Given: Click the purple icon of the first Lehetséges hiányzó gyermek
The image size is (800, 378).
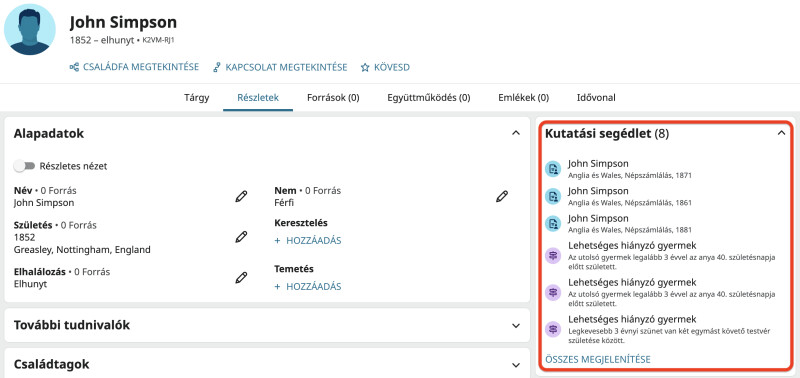Looking at the screenshot, I should (x=553, y=255).
